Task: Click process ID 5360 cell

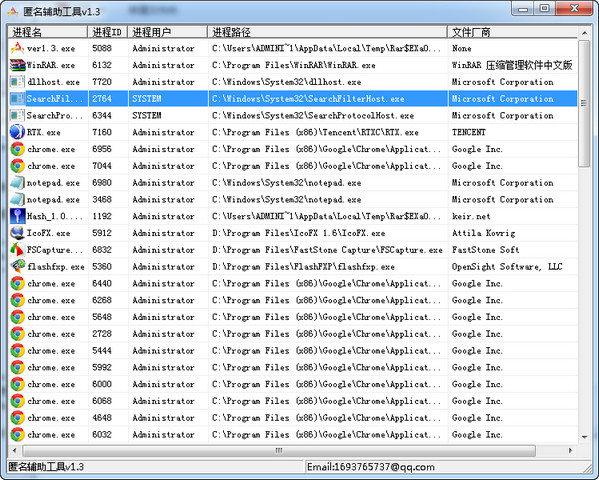Action: click(108, 267)
